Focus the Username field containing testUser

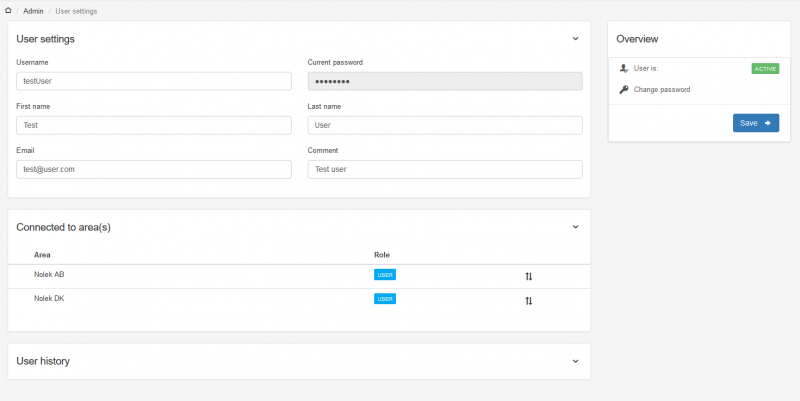(154, 81)
